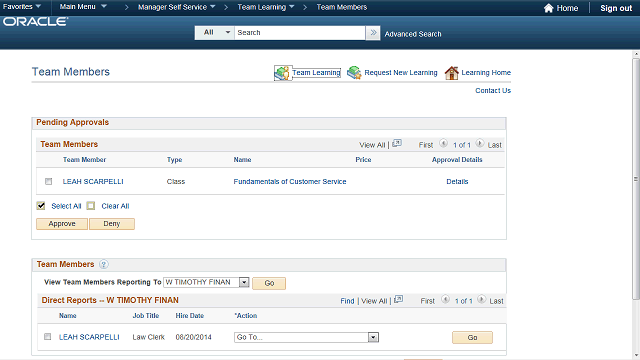640x360 pixels.
Task: Sort by Type column header
Action: (x=174, y=160)
